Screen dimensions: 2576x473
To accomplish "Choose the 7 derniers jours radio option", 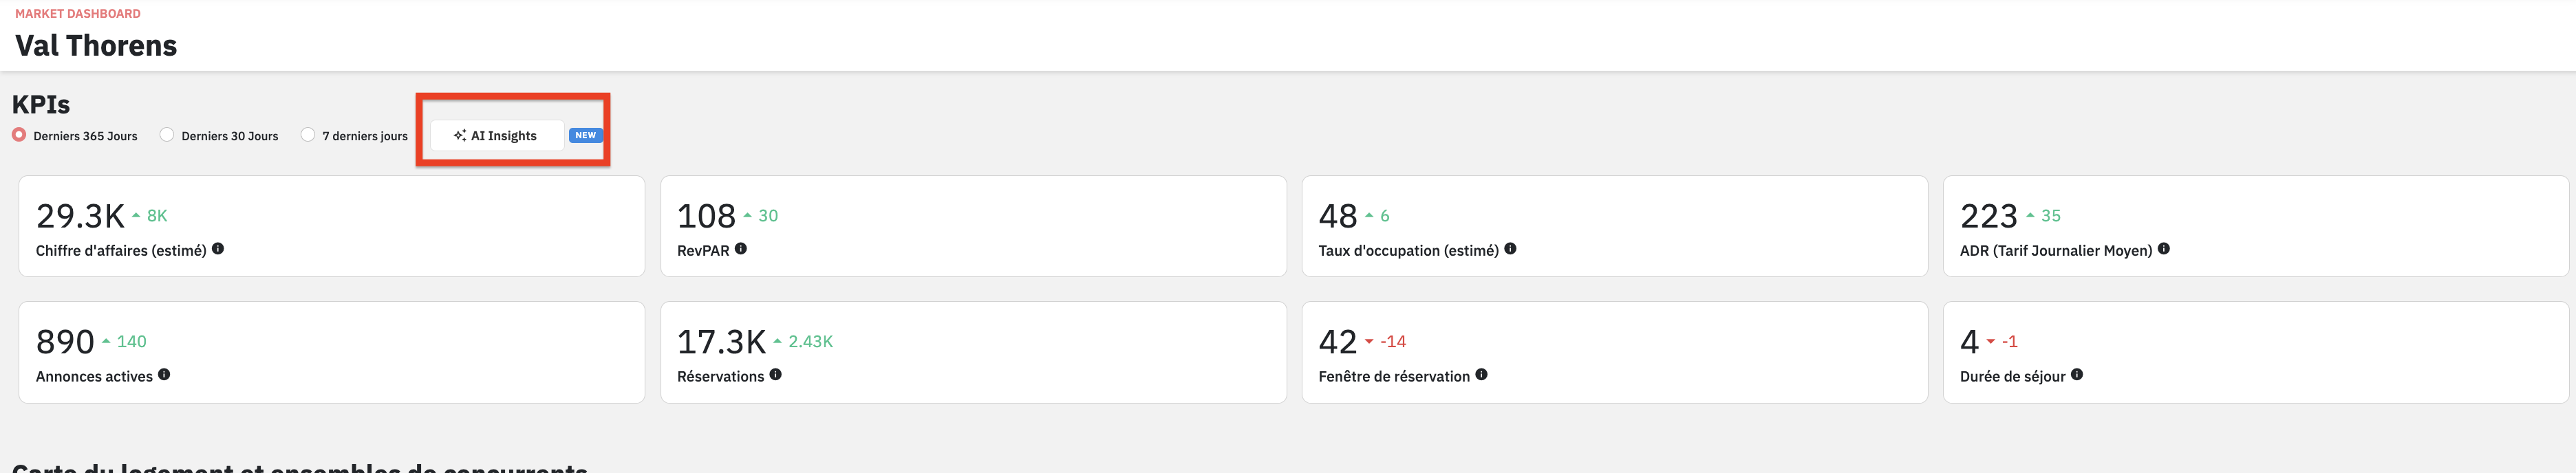I will tap(308, 135).
